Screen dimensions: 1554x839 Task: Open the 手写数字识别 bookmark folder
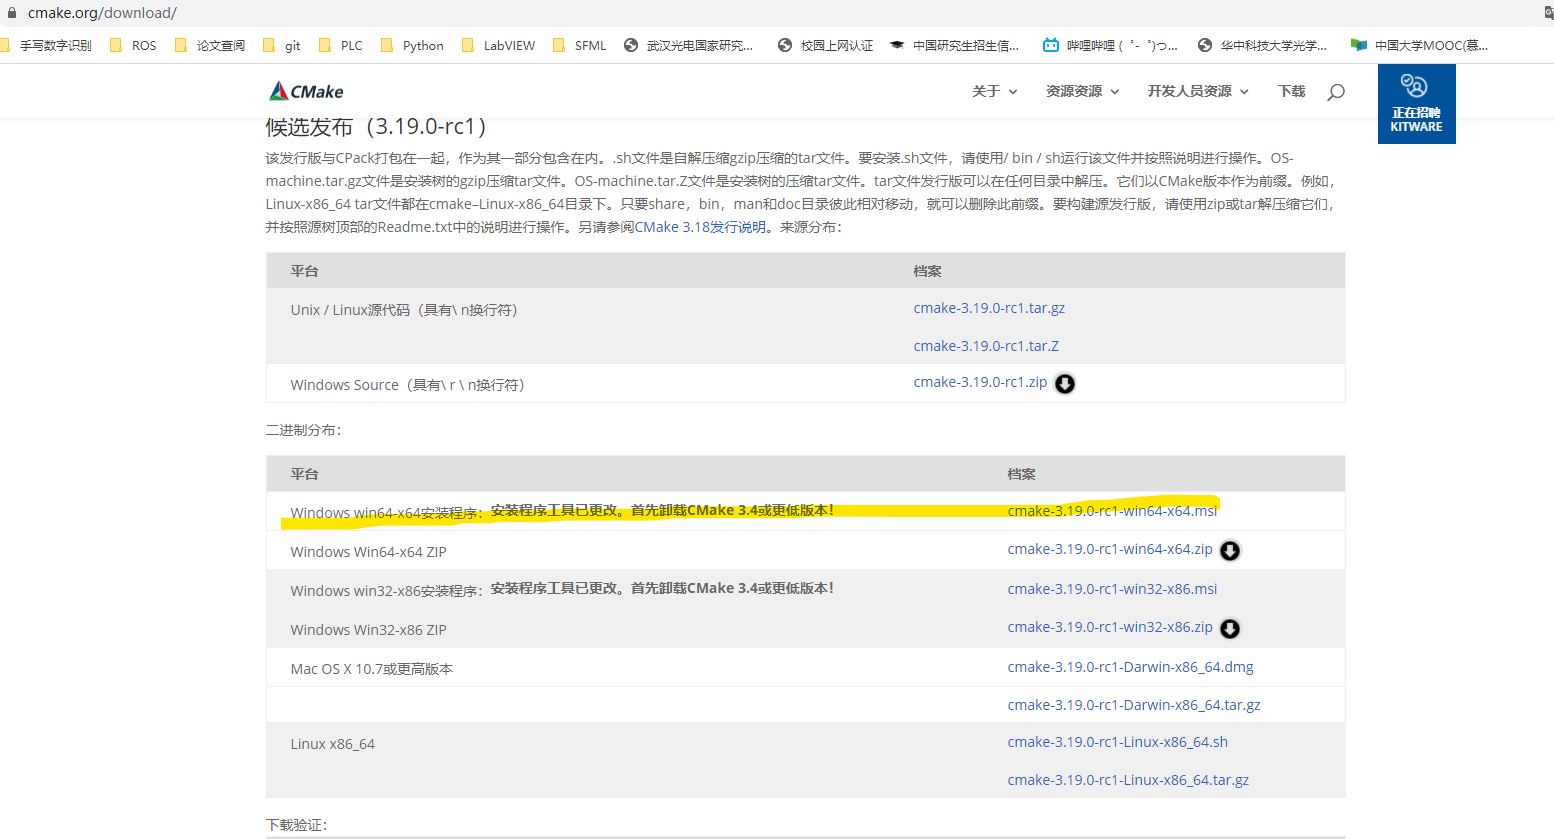pyautogui.click(x=46, y=45)
